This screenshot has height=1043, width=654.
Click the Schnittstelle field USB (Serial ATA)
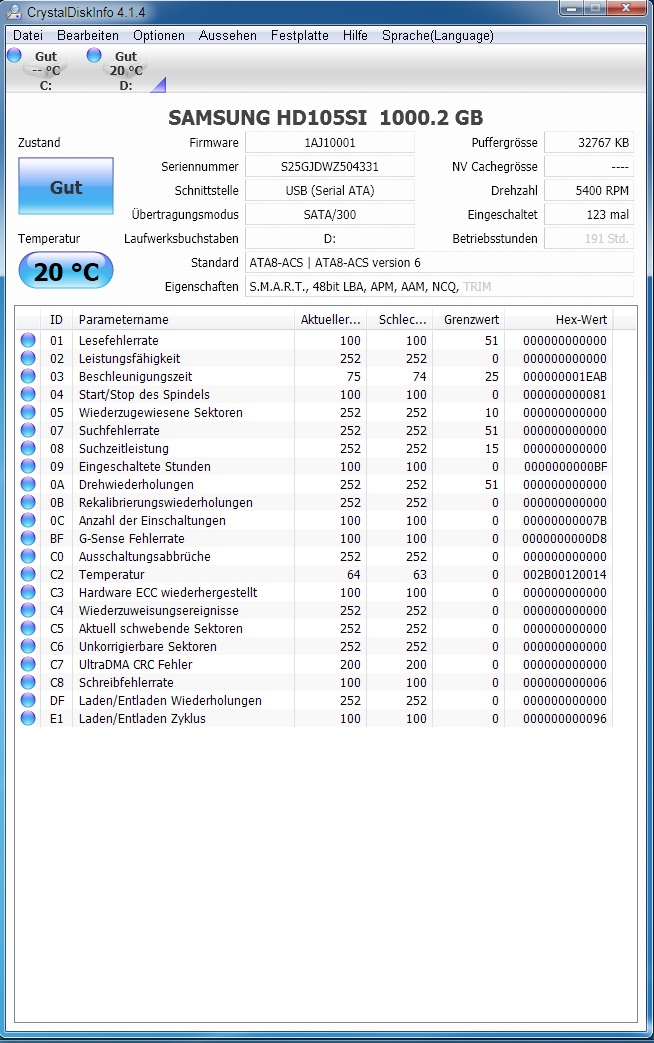(330, 190)
